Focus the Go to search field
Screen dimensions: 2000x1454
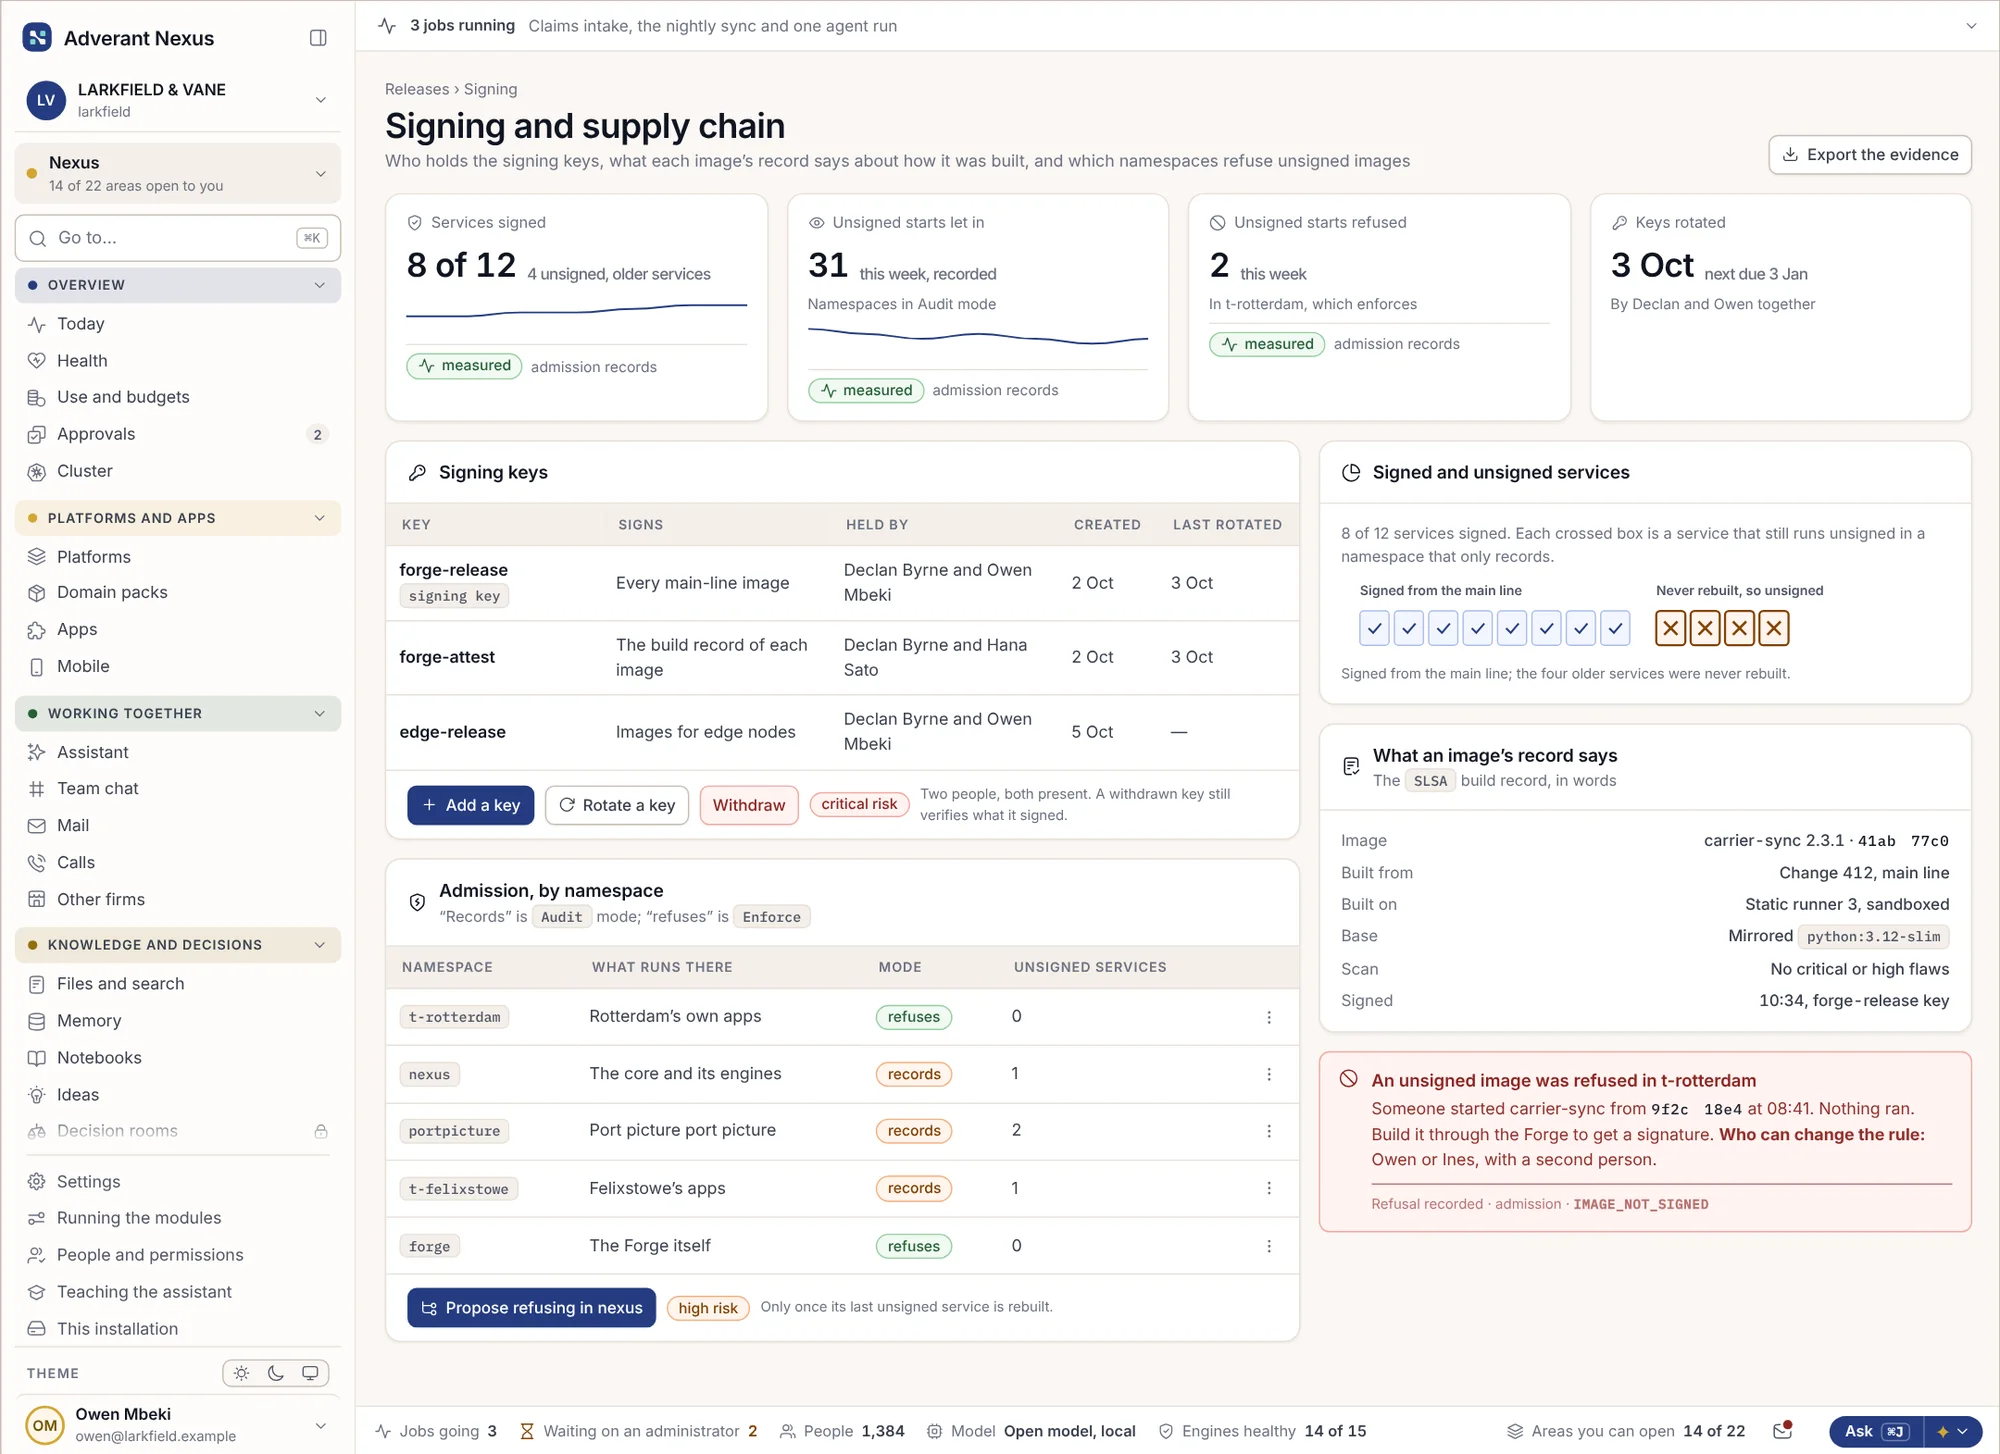[x=178, y=238]
